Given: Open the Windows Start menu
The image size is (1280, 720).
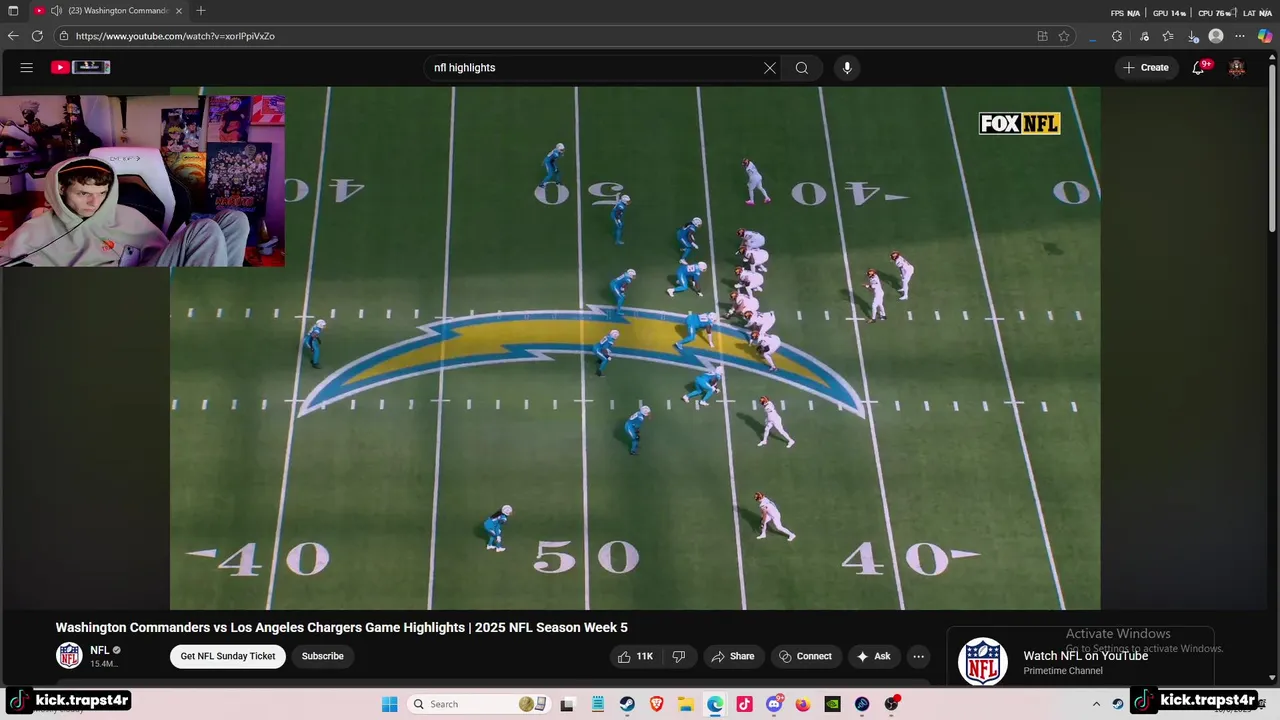Looking at the screenshot, I should 390,704.
